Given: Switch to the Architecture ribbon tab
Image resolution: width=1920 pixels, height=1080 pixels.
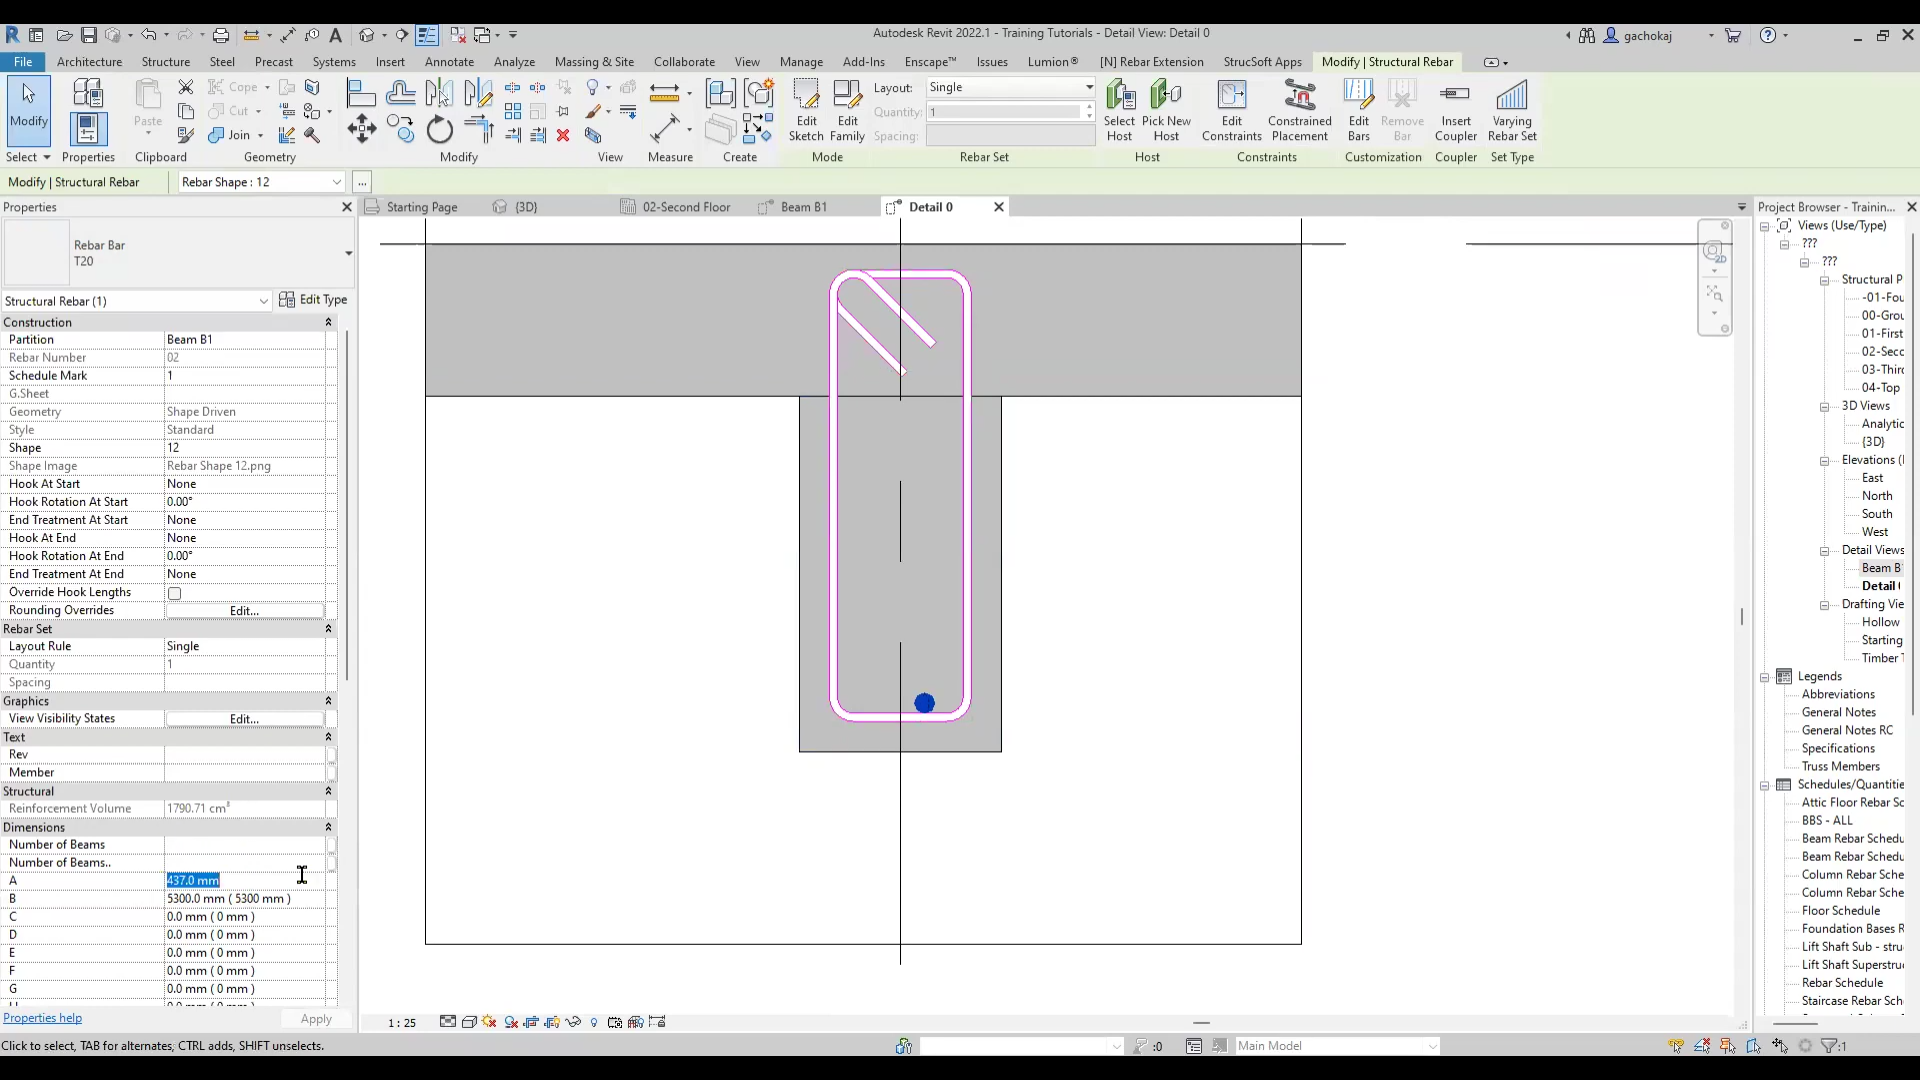Looking at the screenshot, I should click(x=90, y=62).
